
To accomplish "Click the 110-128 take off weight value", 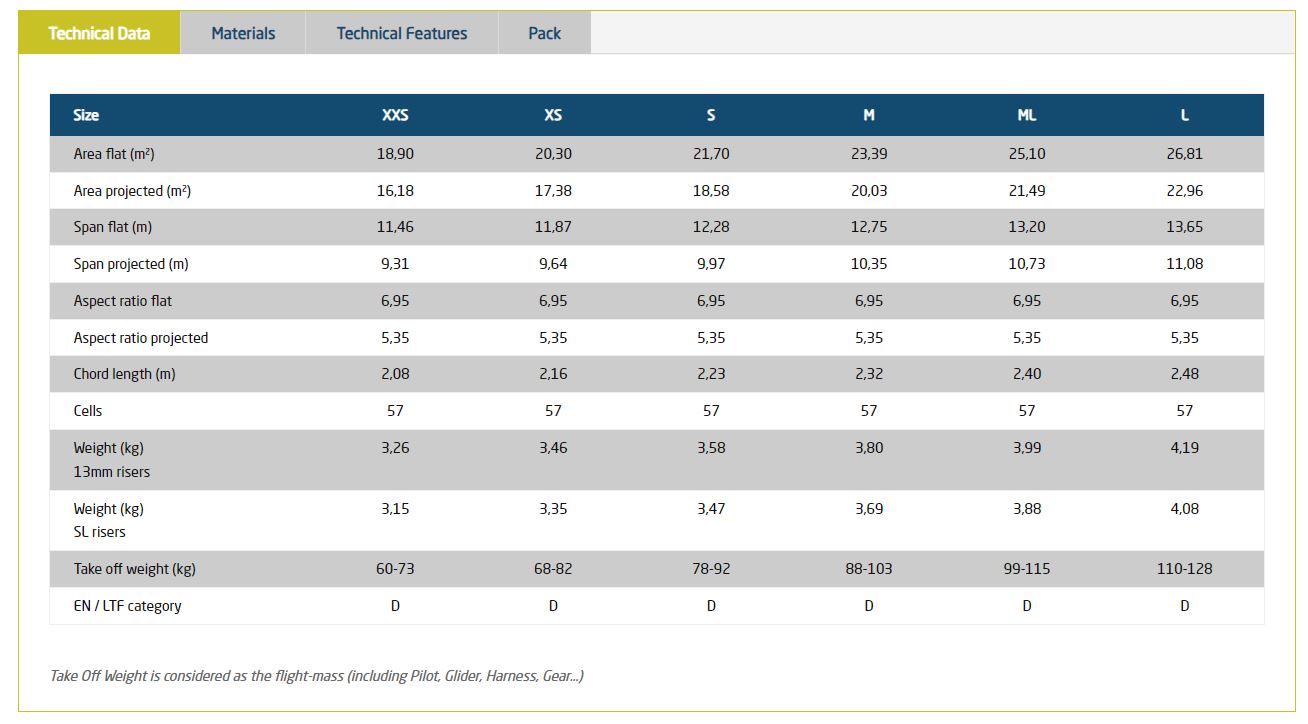I will point(1185,569).
